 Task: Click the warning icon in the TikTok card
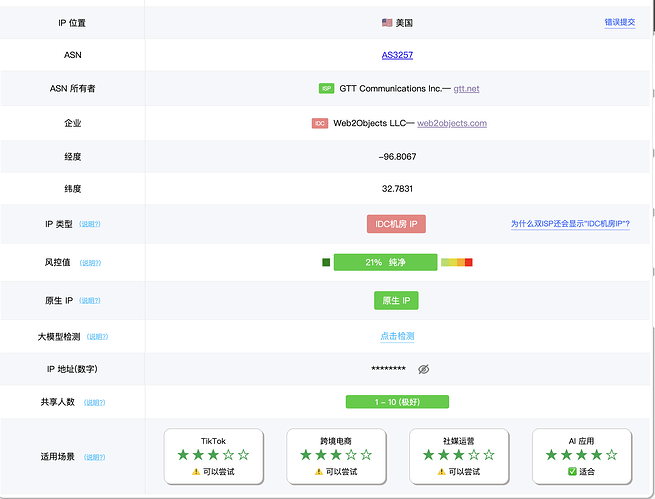click(196, 471)
